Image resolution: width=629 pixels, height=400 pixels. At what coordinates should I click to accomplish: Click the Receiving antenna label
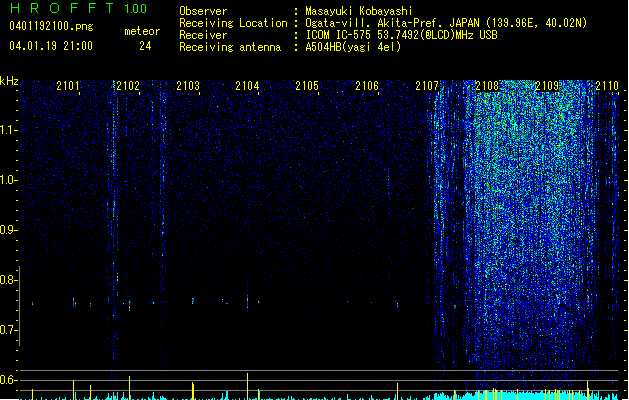click(230, 47)
